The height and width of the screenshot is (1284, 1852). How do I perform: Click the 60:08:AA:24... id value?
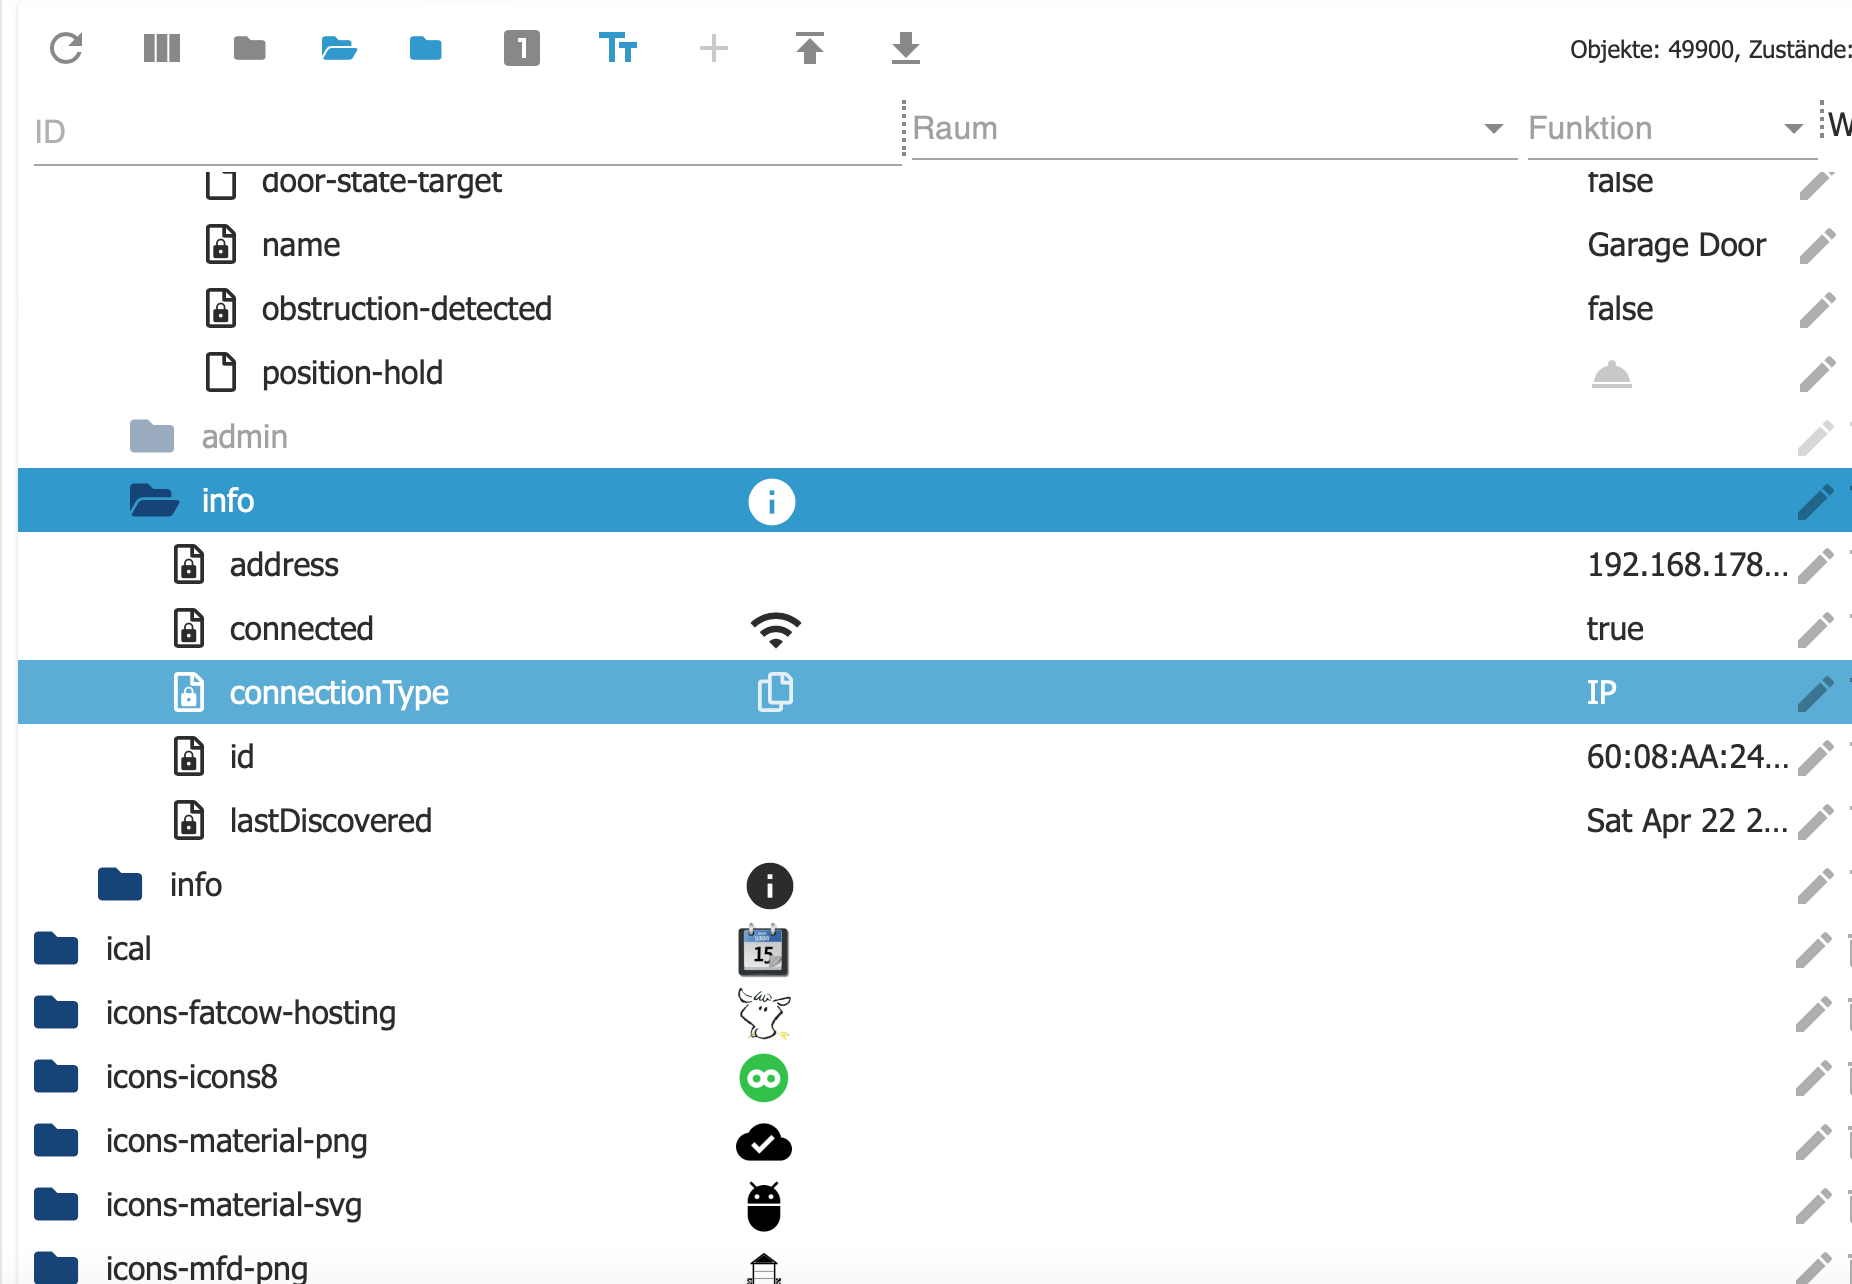pyautogui.click(x=1687, y=757)
